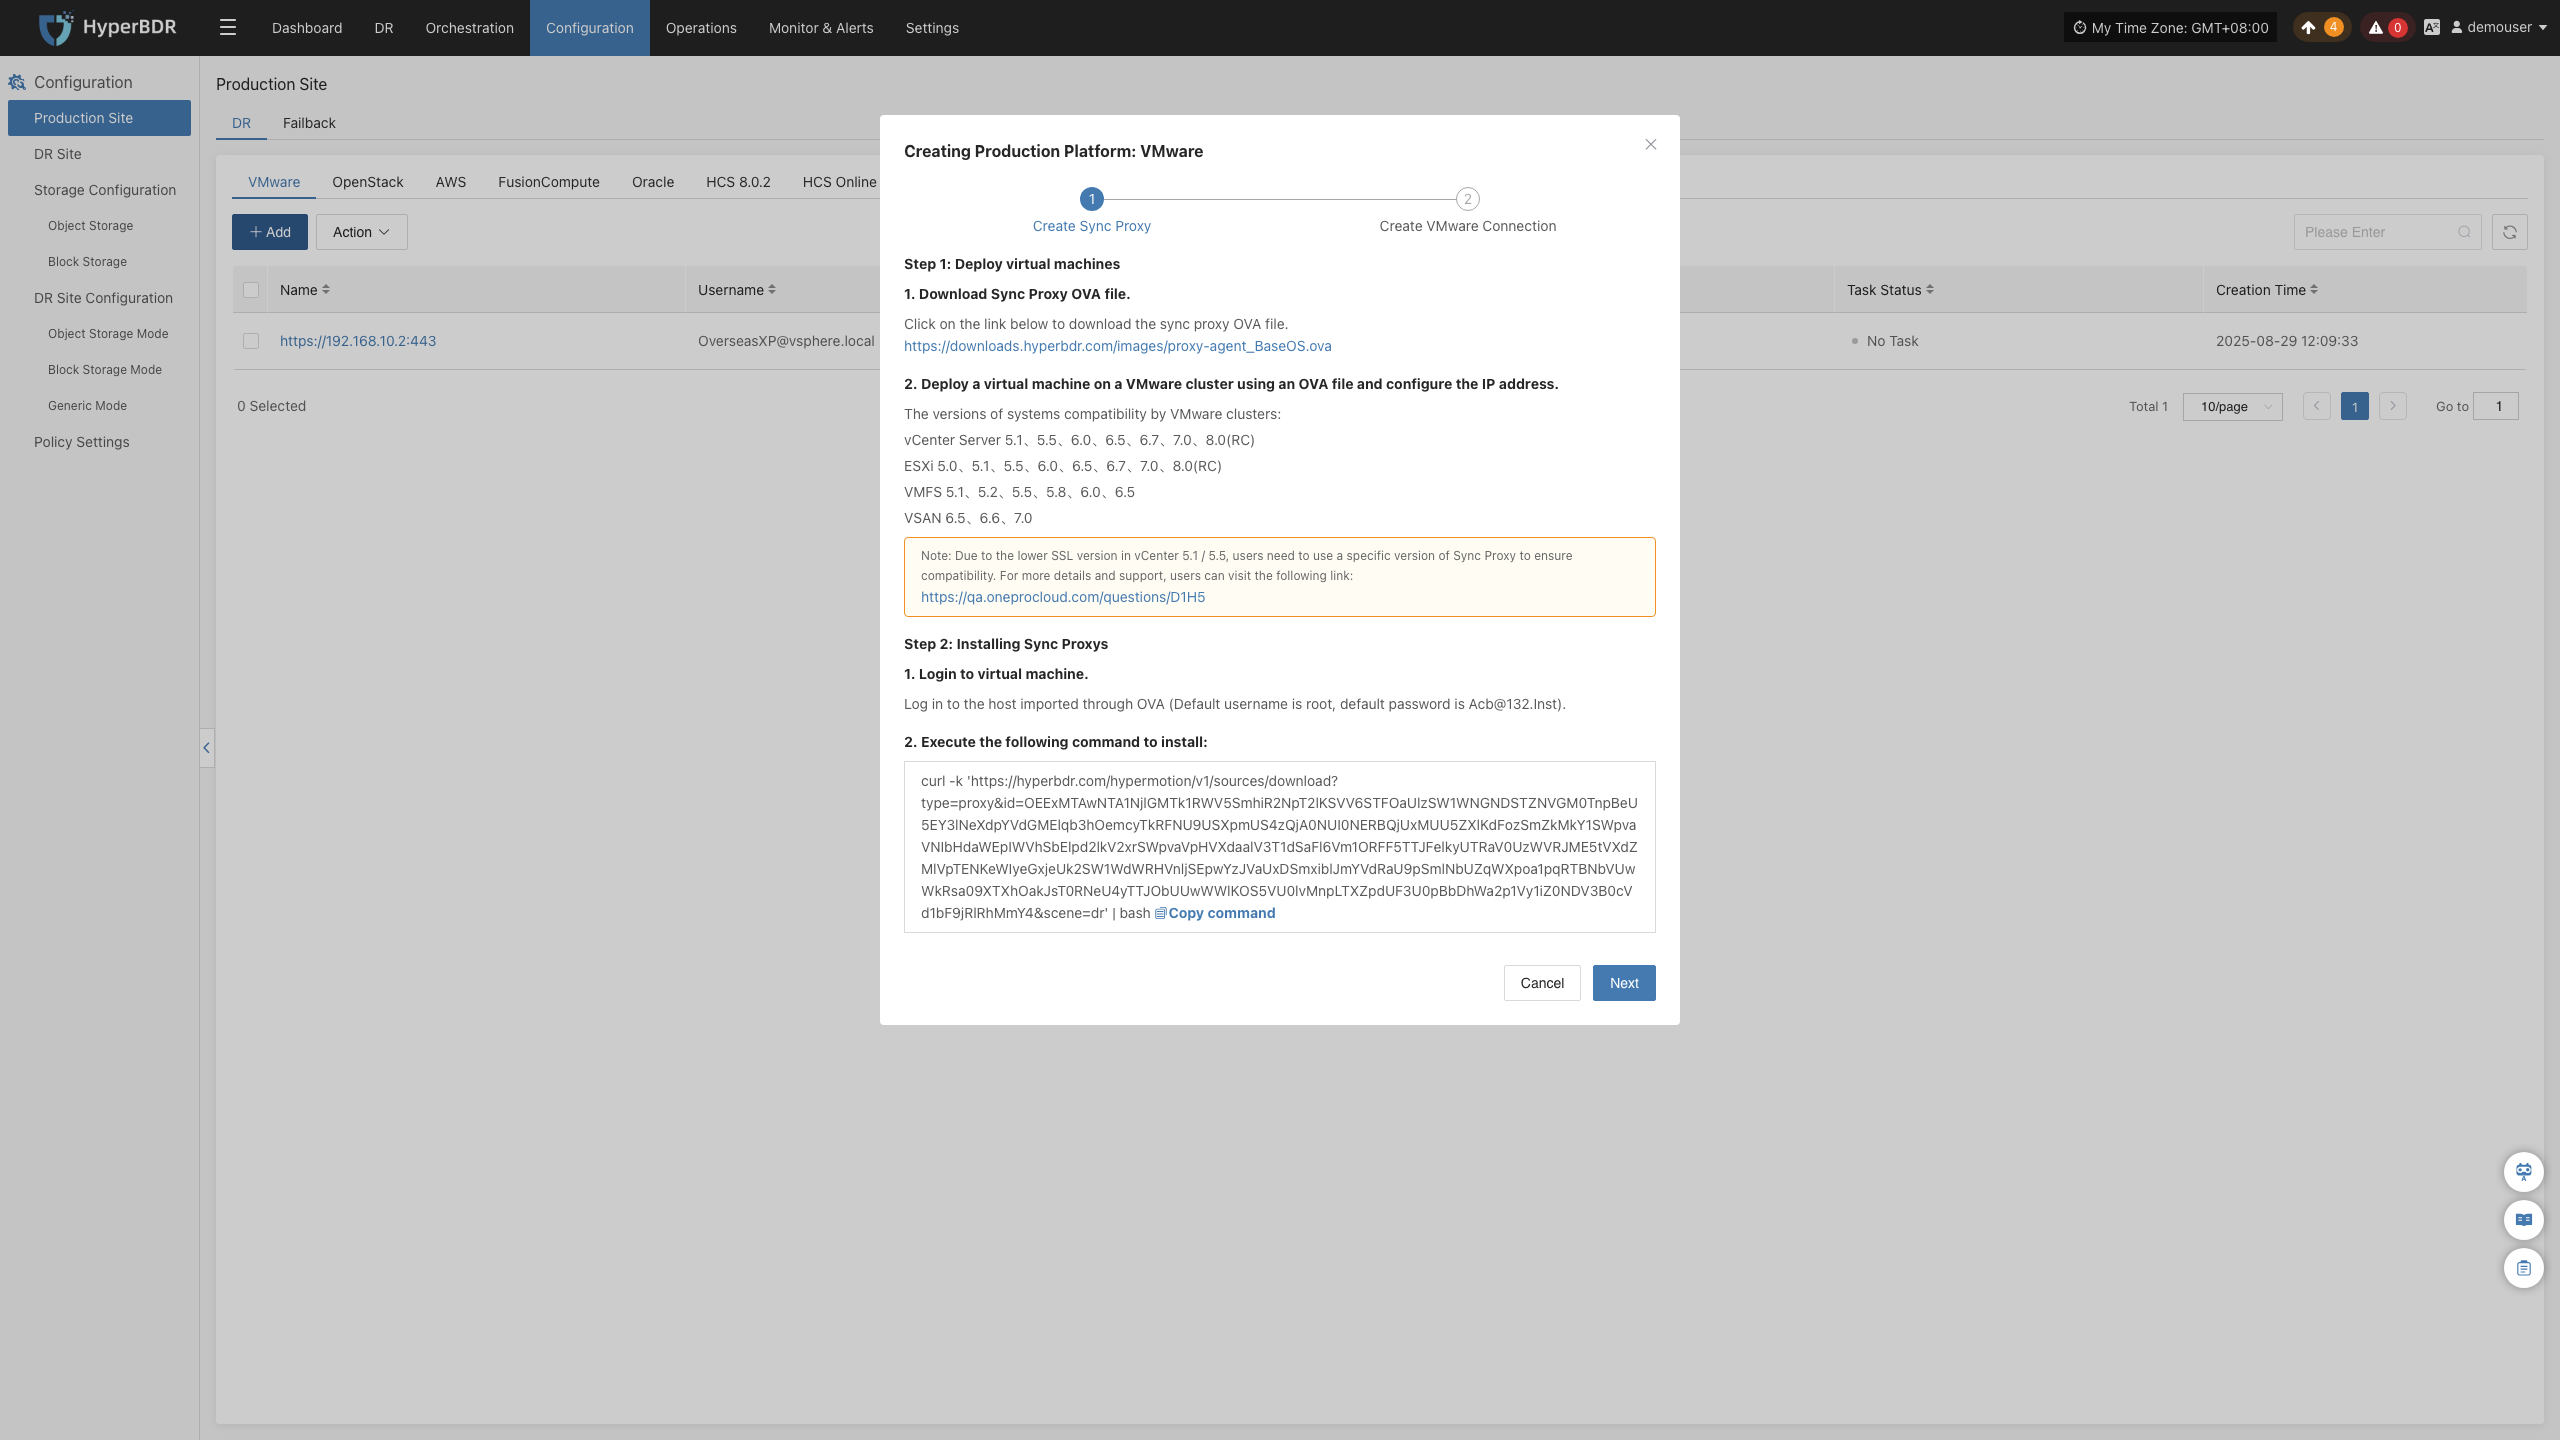
Task: Open the Dashboard menu
Action: click(307, 28)
